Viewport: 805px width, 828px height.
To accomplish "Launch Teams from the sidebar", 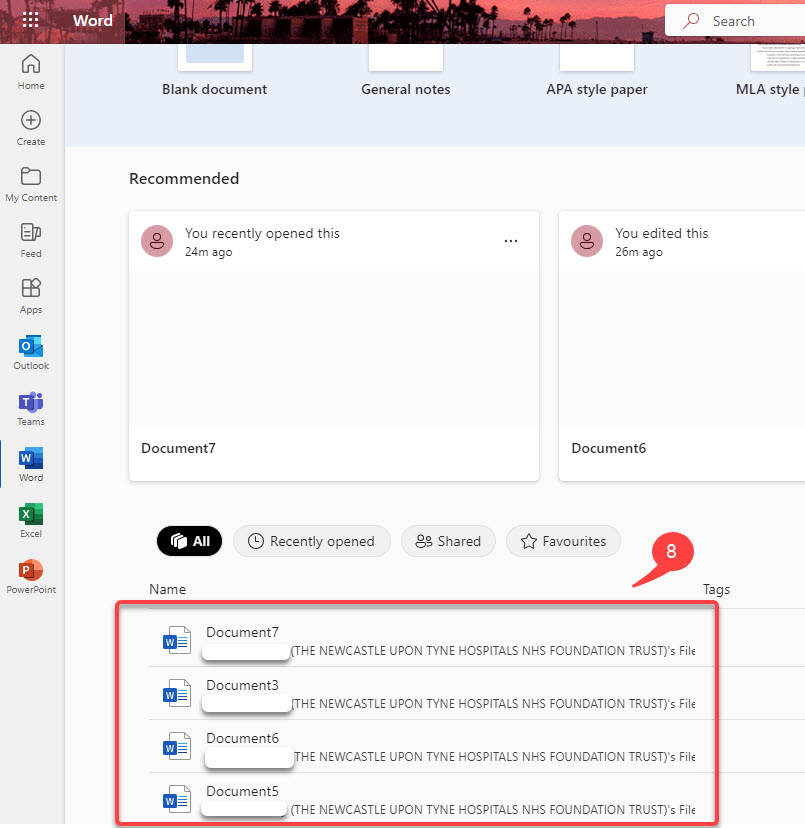I will coord(31,408).
